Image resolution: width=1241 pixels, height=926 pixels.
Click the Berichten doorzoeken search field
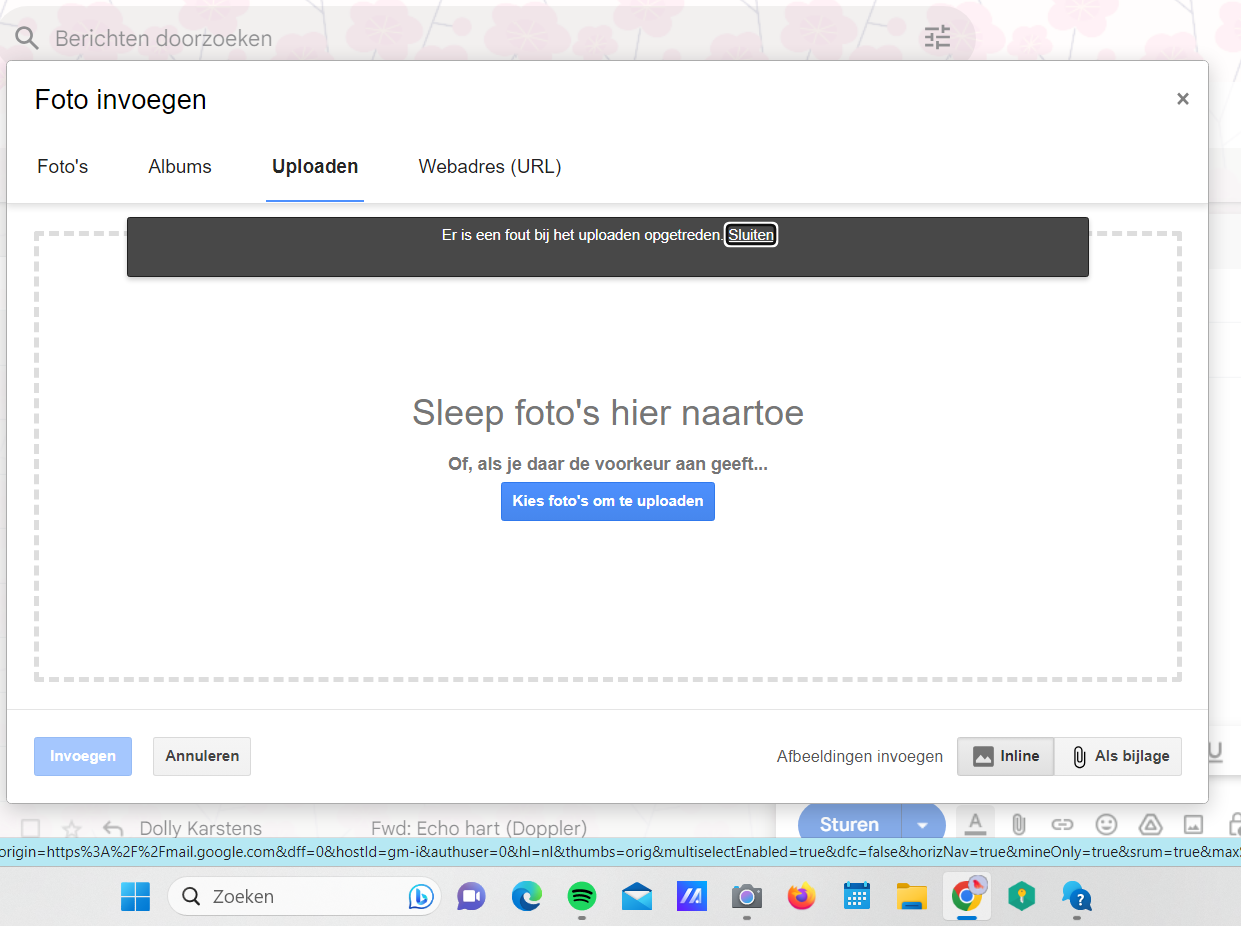point(400,39)
